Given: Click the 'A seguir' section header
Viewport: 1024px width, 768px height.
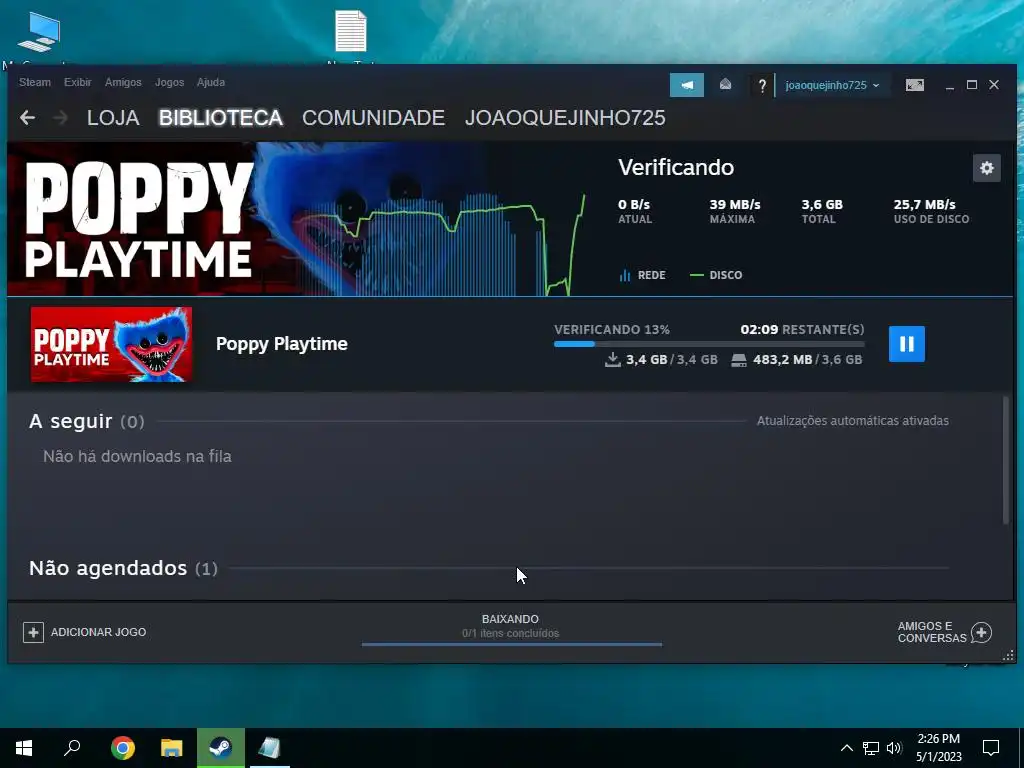Looking at the screenshot, I should 86,421.
